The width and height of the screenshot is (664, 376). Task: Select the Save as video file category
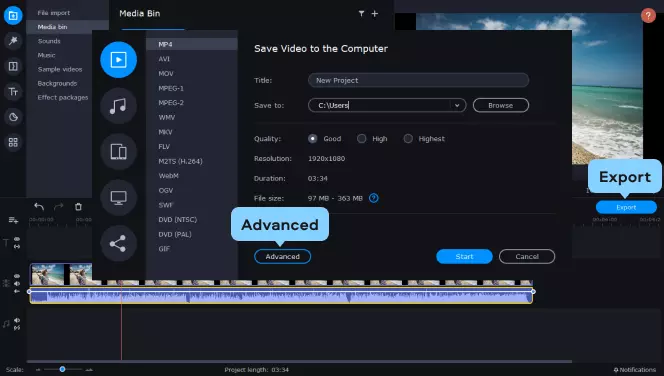(119, 60)
